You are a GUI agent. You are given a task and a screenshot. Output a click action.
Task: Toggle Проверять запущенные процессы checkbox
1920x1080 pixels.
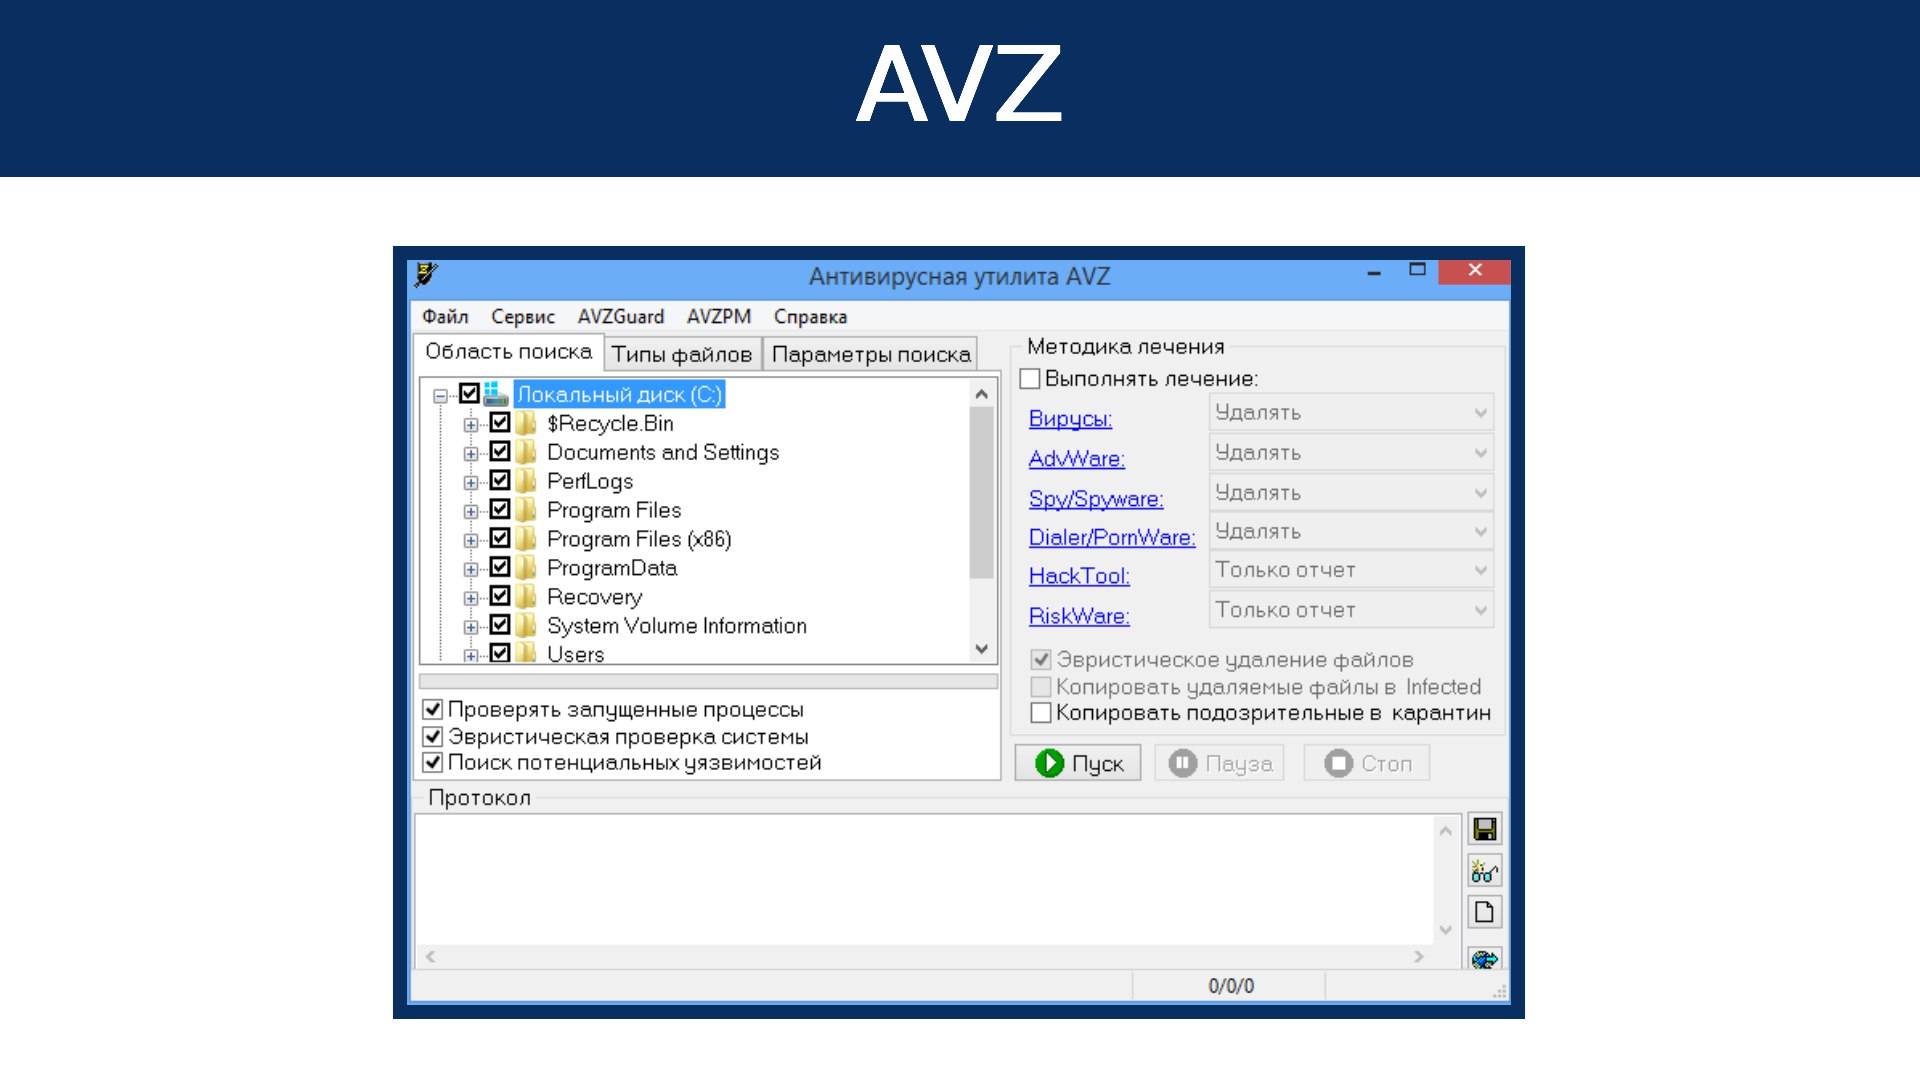[433, 709]
